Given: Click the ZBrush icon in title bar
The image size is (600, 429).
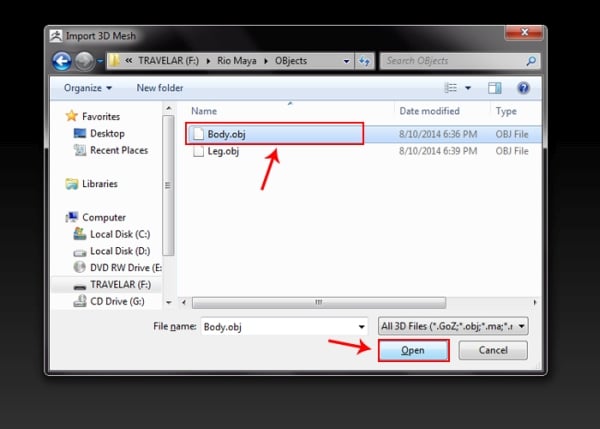Looking at the screenshot, I should point(56,36).
